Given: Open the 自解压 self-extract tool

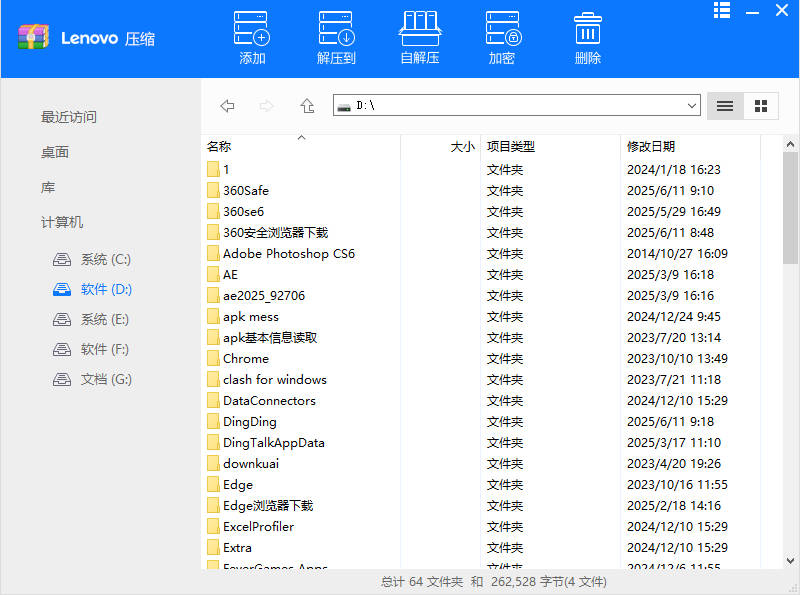Looking at the screenshot, I should click(x=419, y=35).
